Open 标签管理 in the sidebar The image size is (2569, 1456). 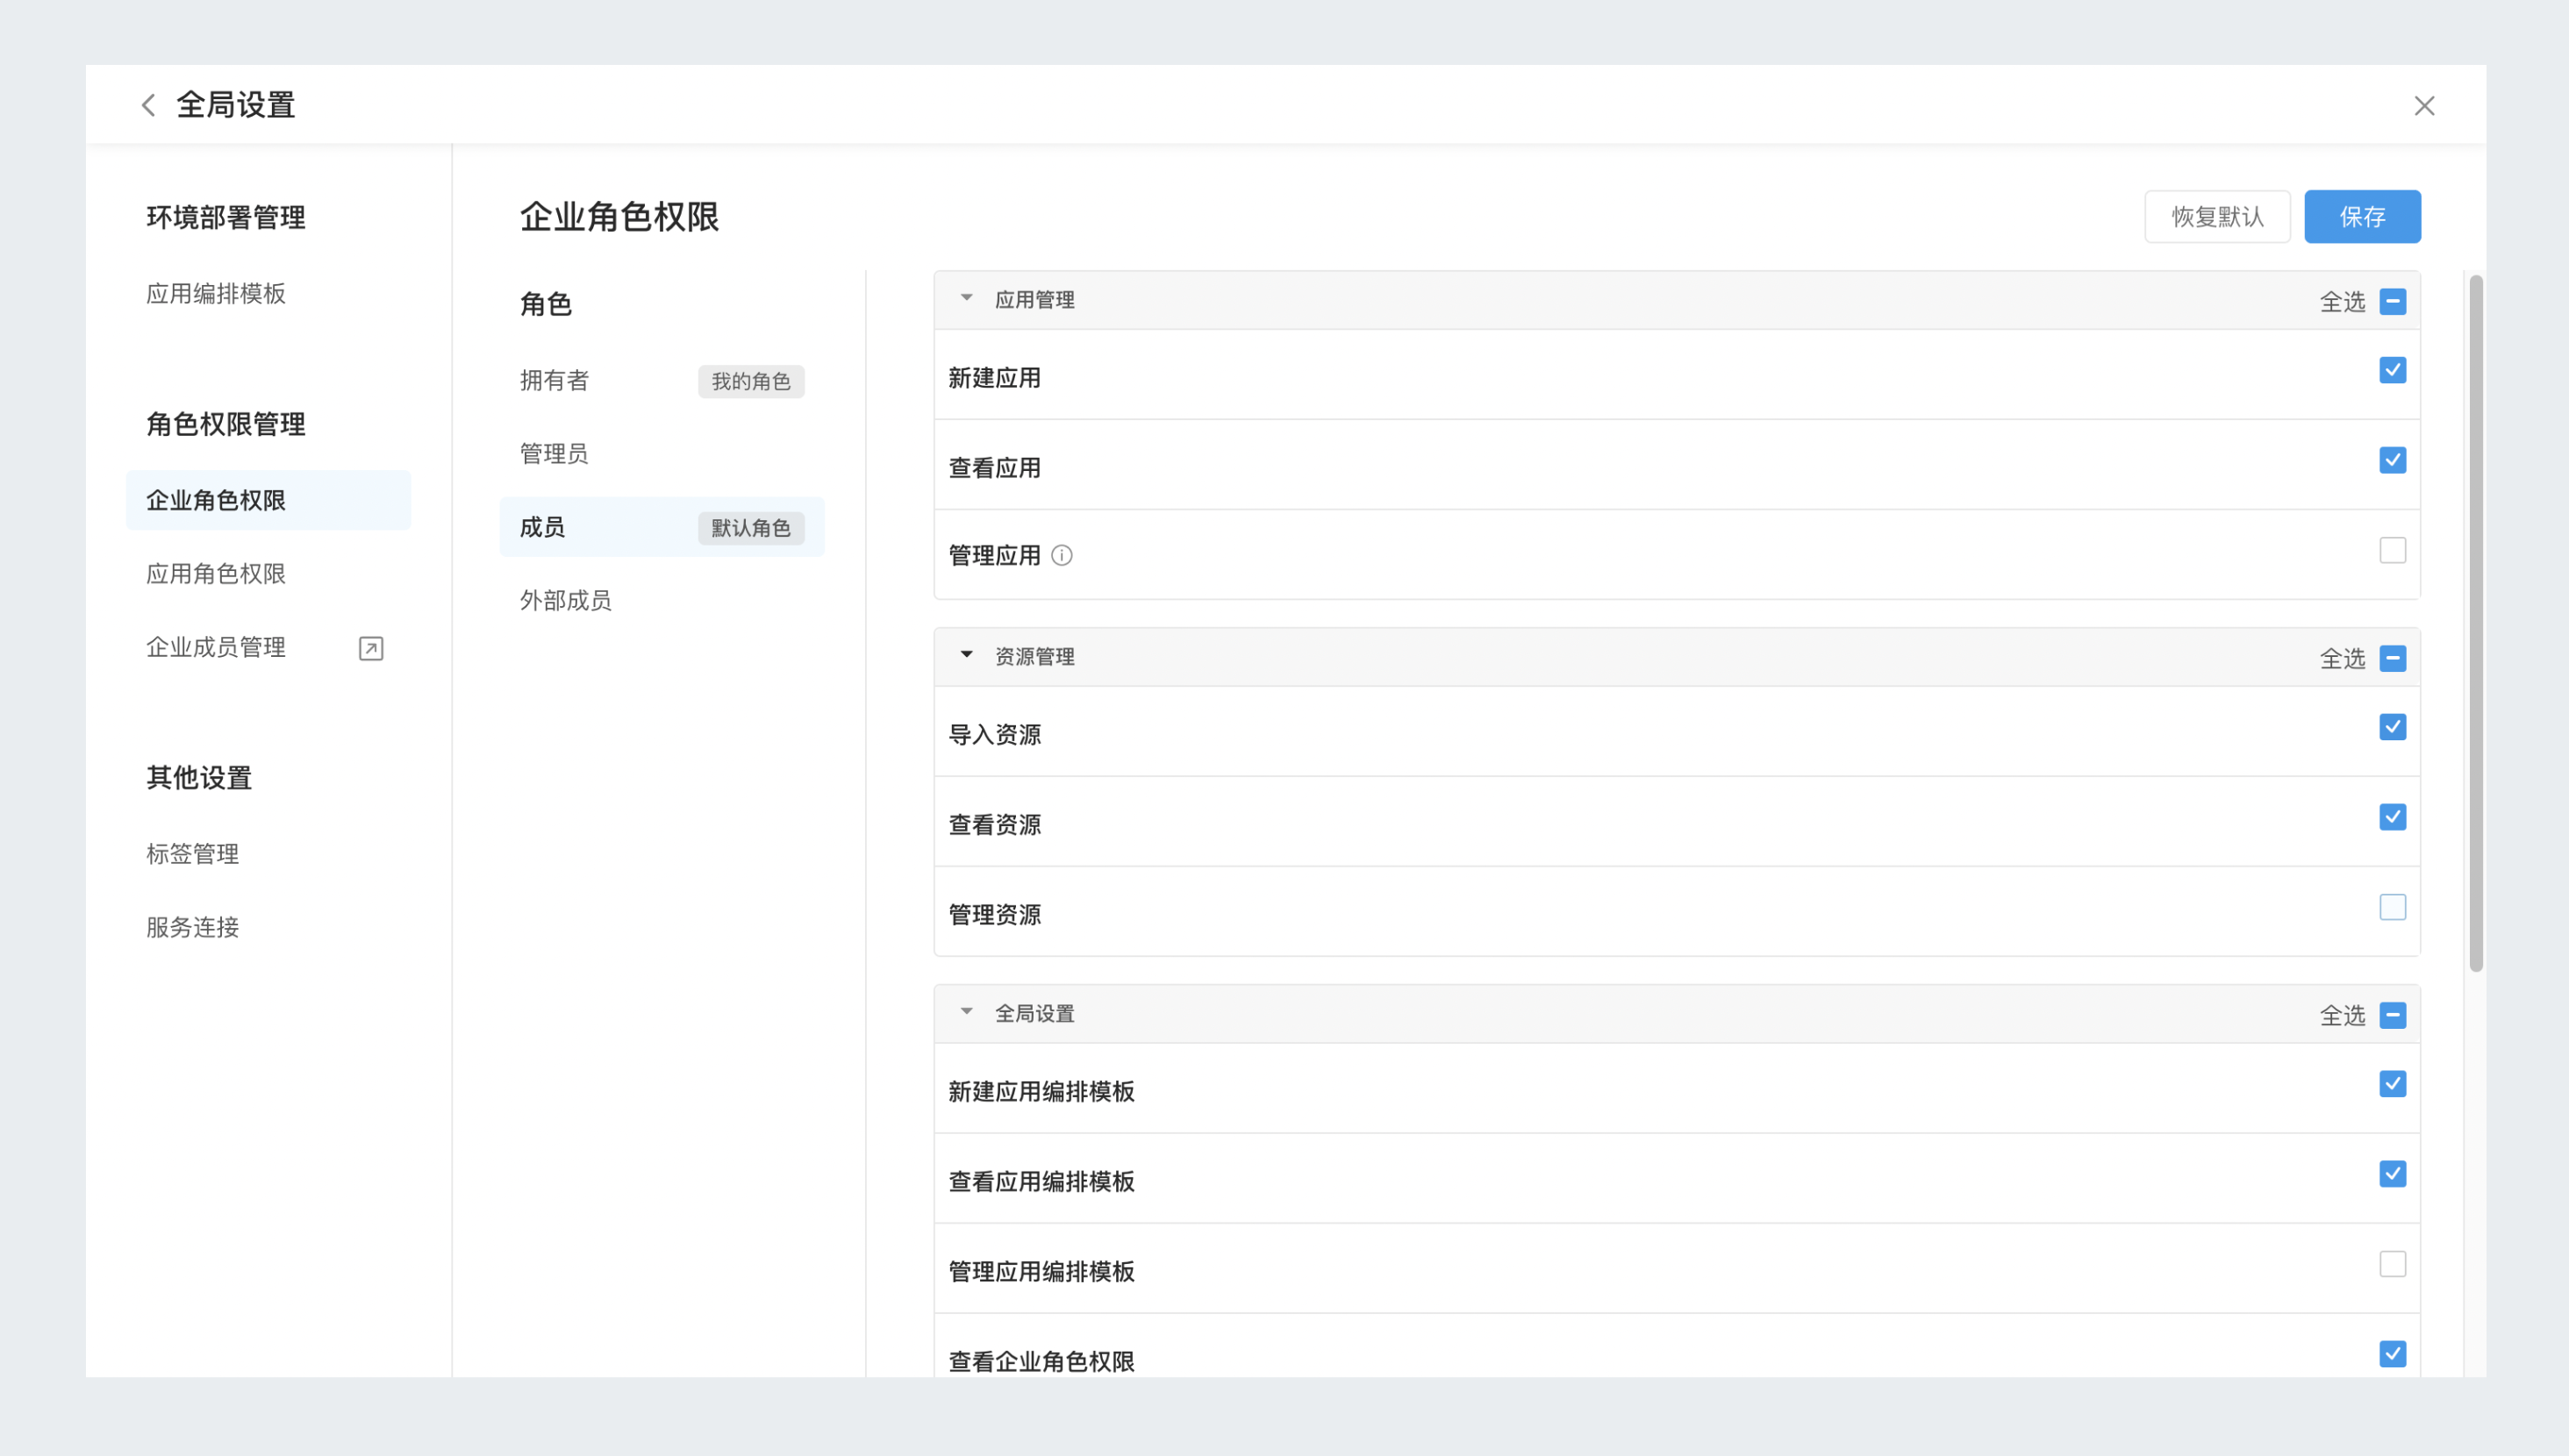pos(193,854)
